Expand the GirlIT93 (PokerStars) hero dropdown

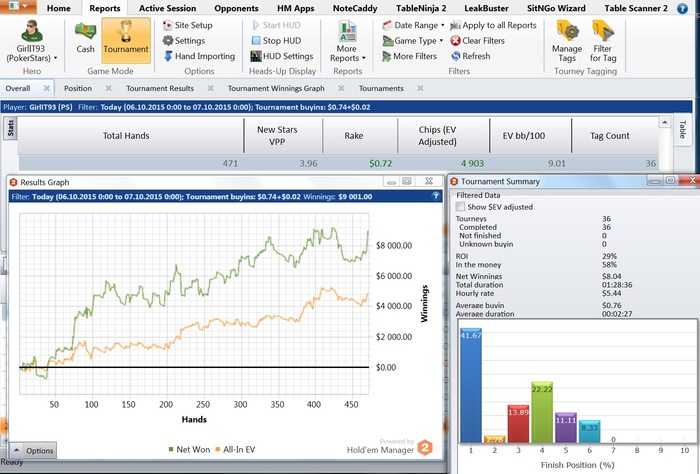coord(55,58)
